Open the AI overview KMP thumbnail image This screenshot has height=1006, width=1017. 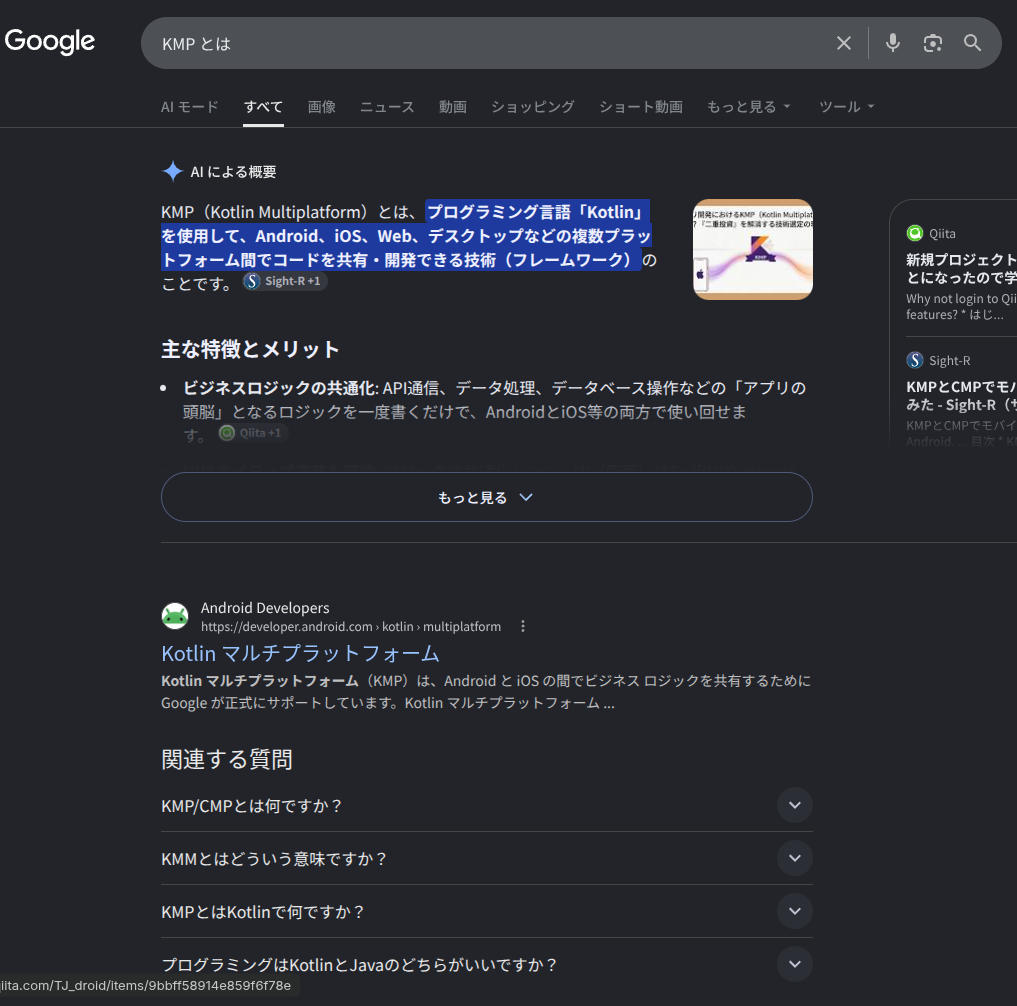752,250
